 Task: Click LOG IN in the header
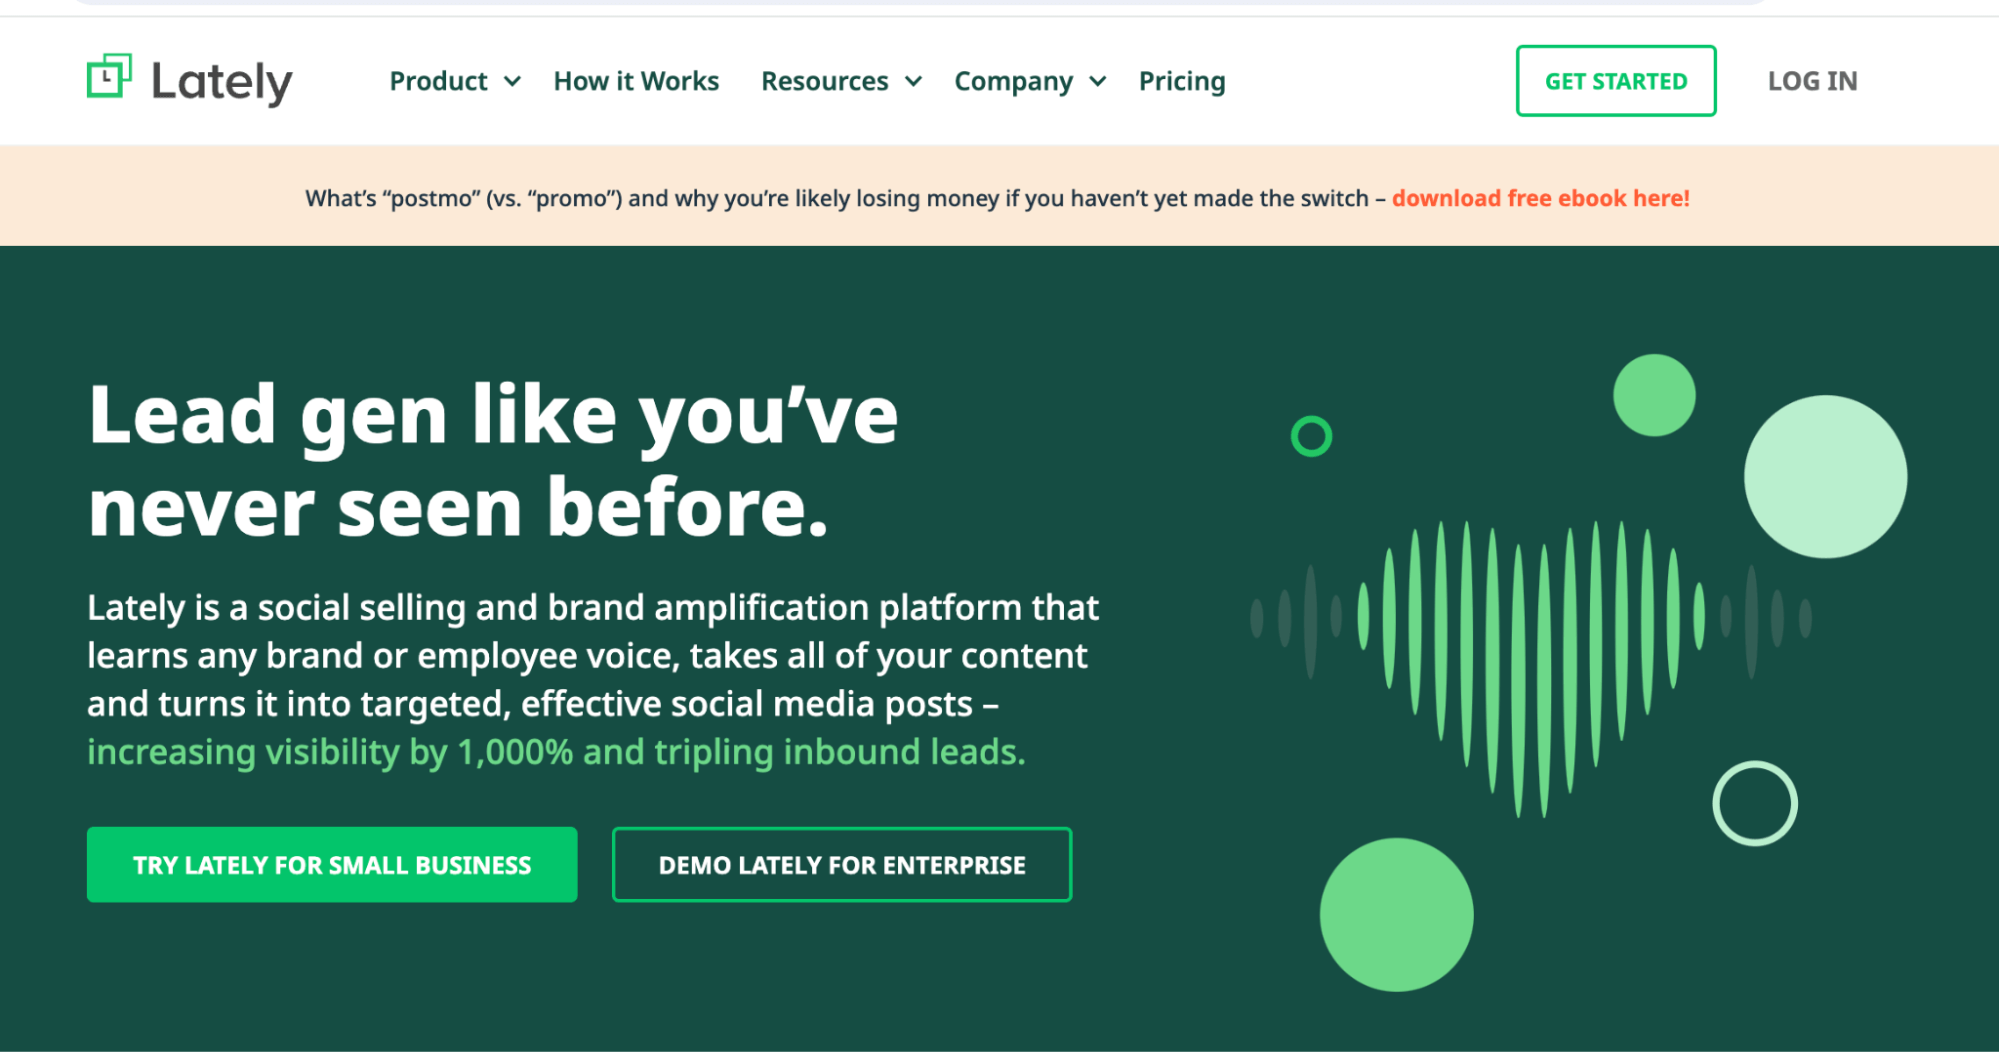1812,81
